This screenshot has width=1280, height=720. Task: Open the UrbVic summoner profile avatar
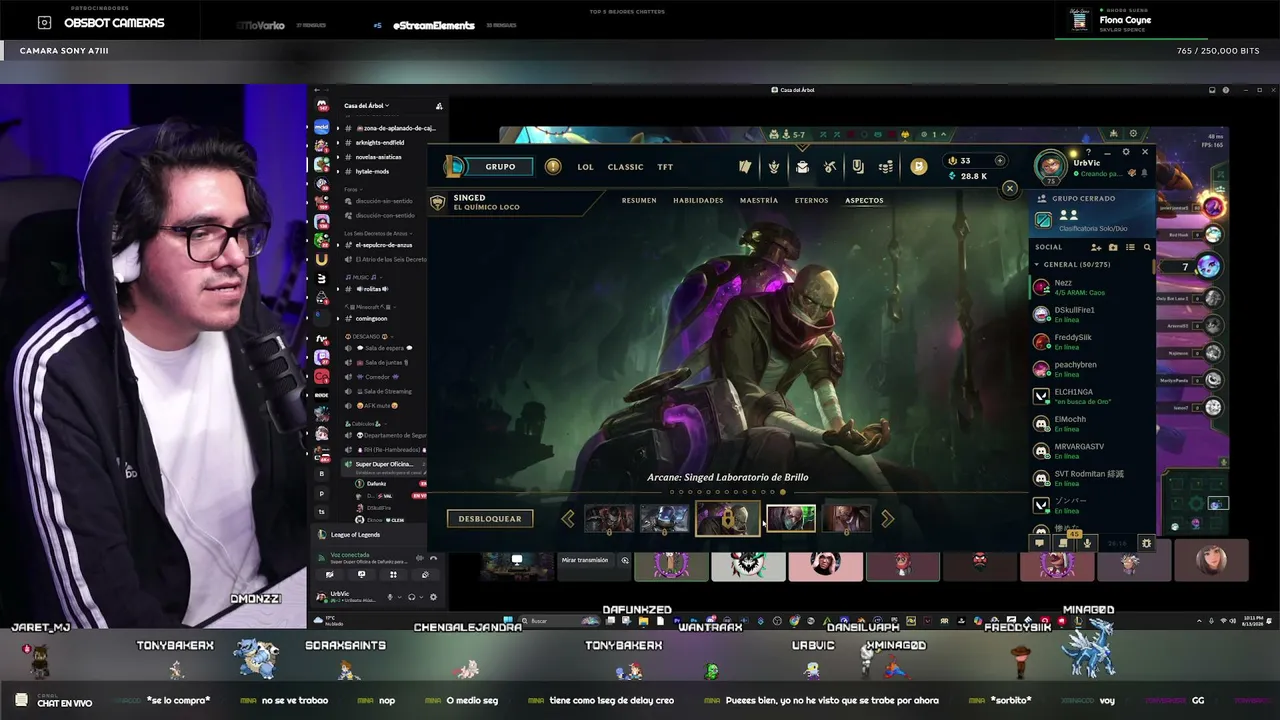click(x=1051, y=166)
